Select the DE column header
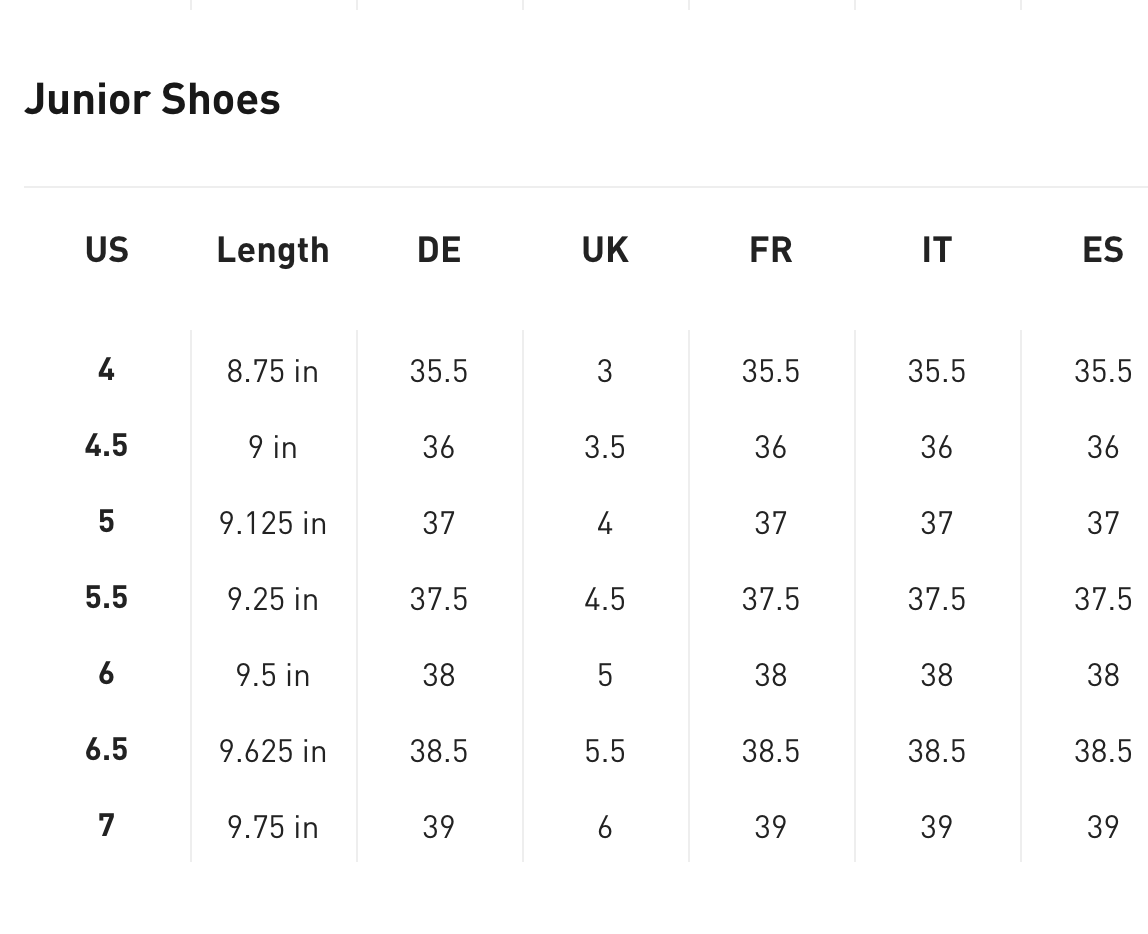 pyautogui.click(x=439, y=250)
